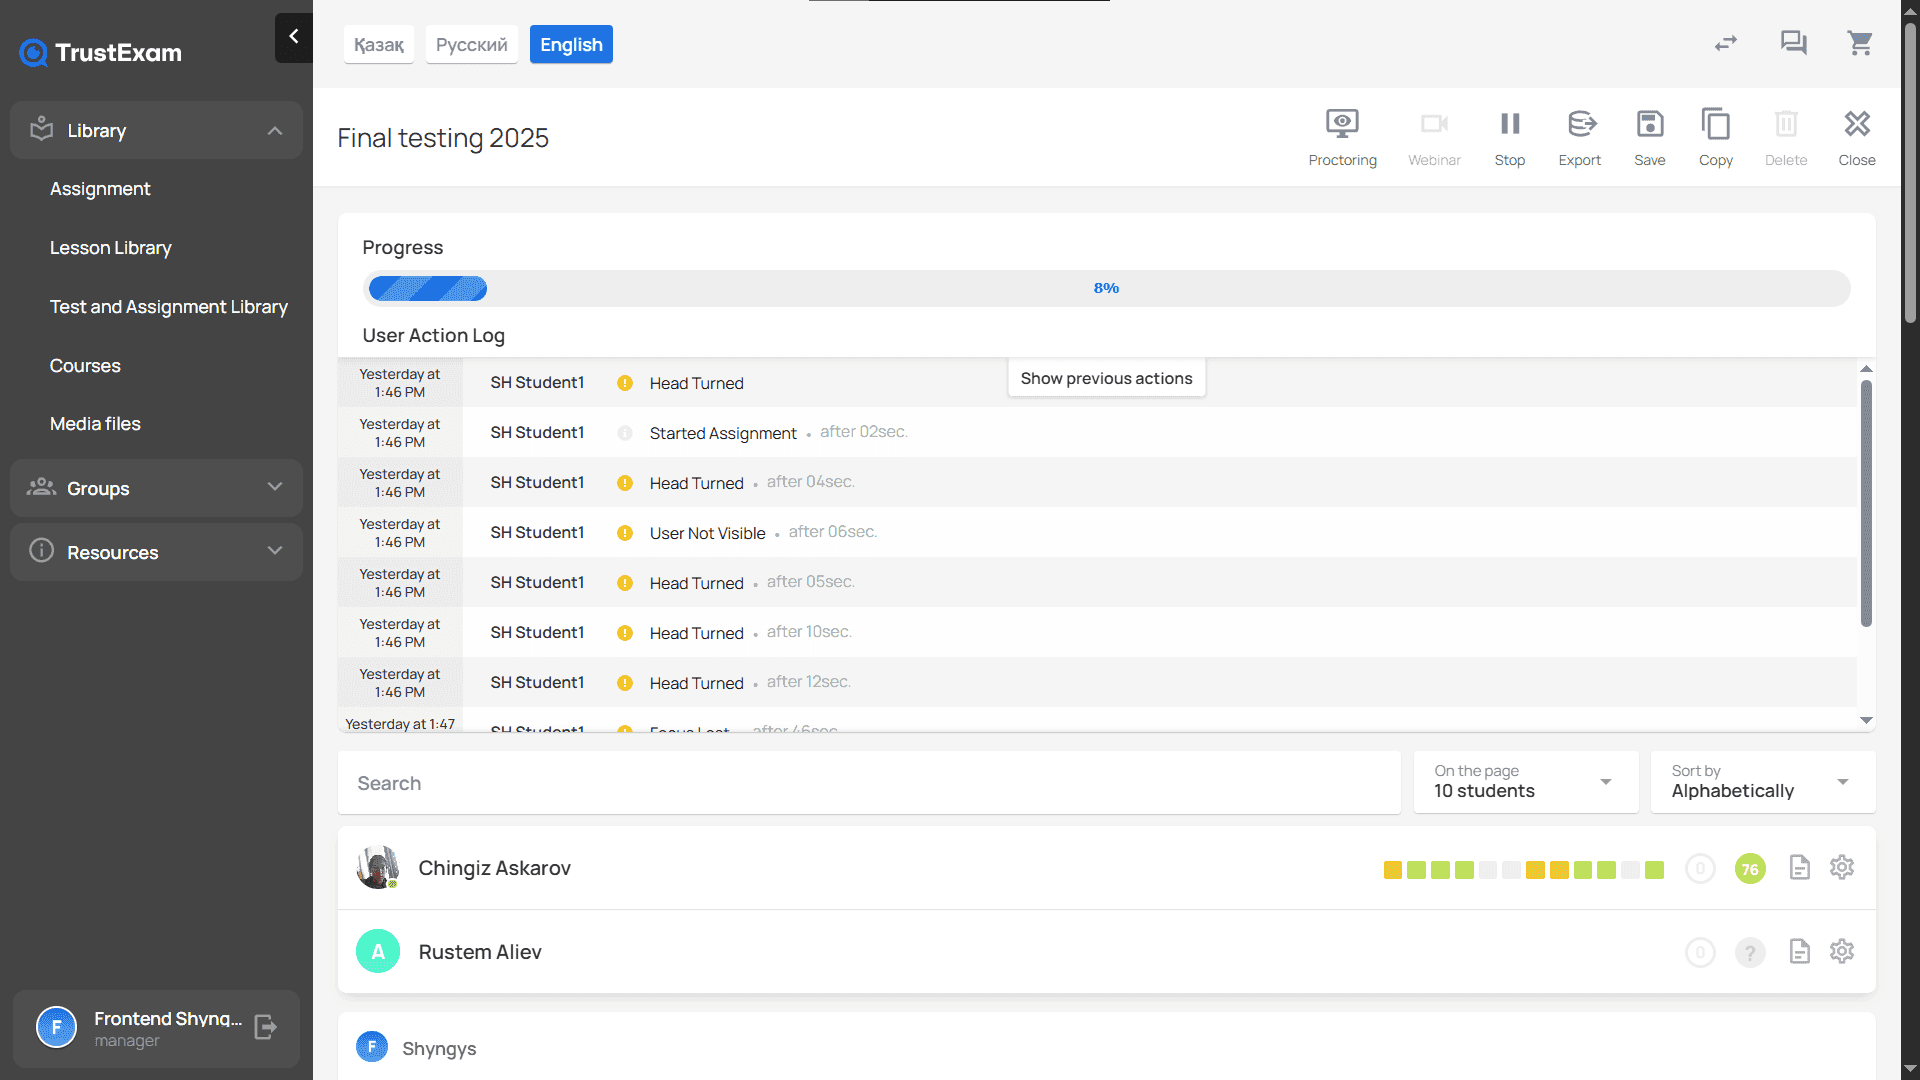Click the Shyngys blue avatar
The width and height of the screenshot is (1920, 1080).
click(x=372, y=1047)
